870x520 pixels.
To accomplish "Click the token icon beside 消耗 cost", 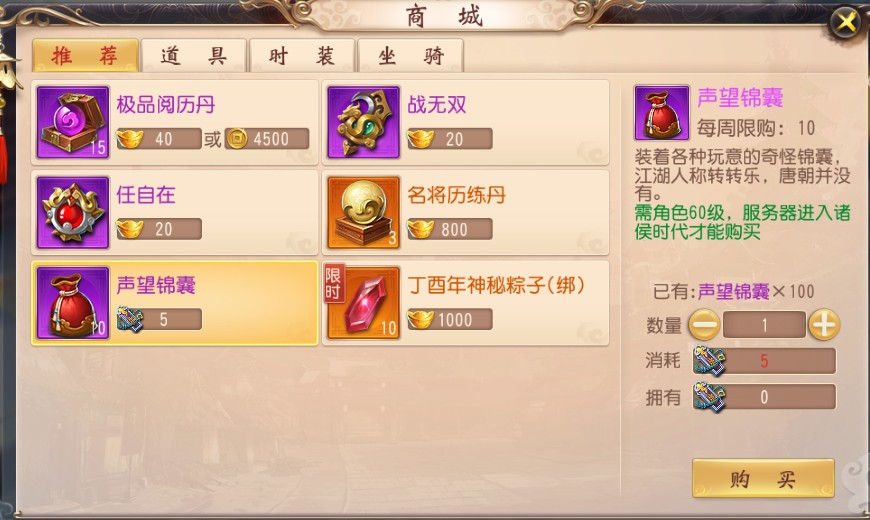I will [x=709, y=361].
